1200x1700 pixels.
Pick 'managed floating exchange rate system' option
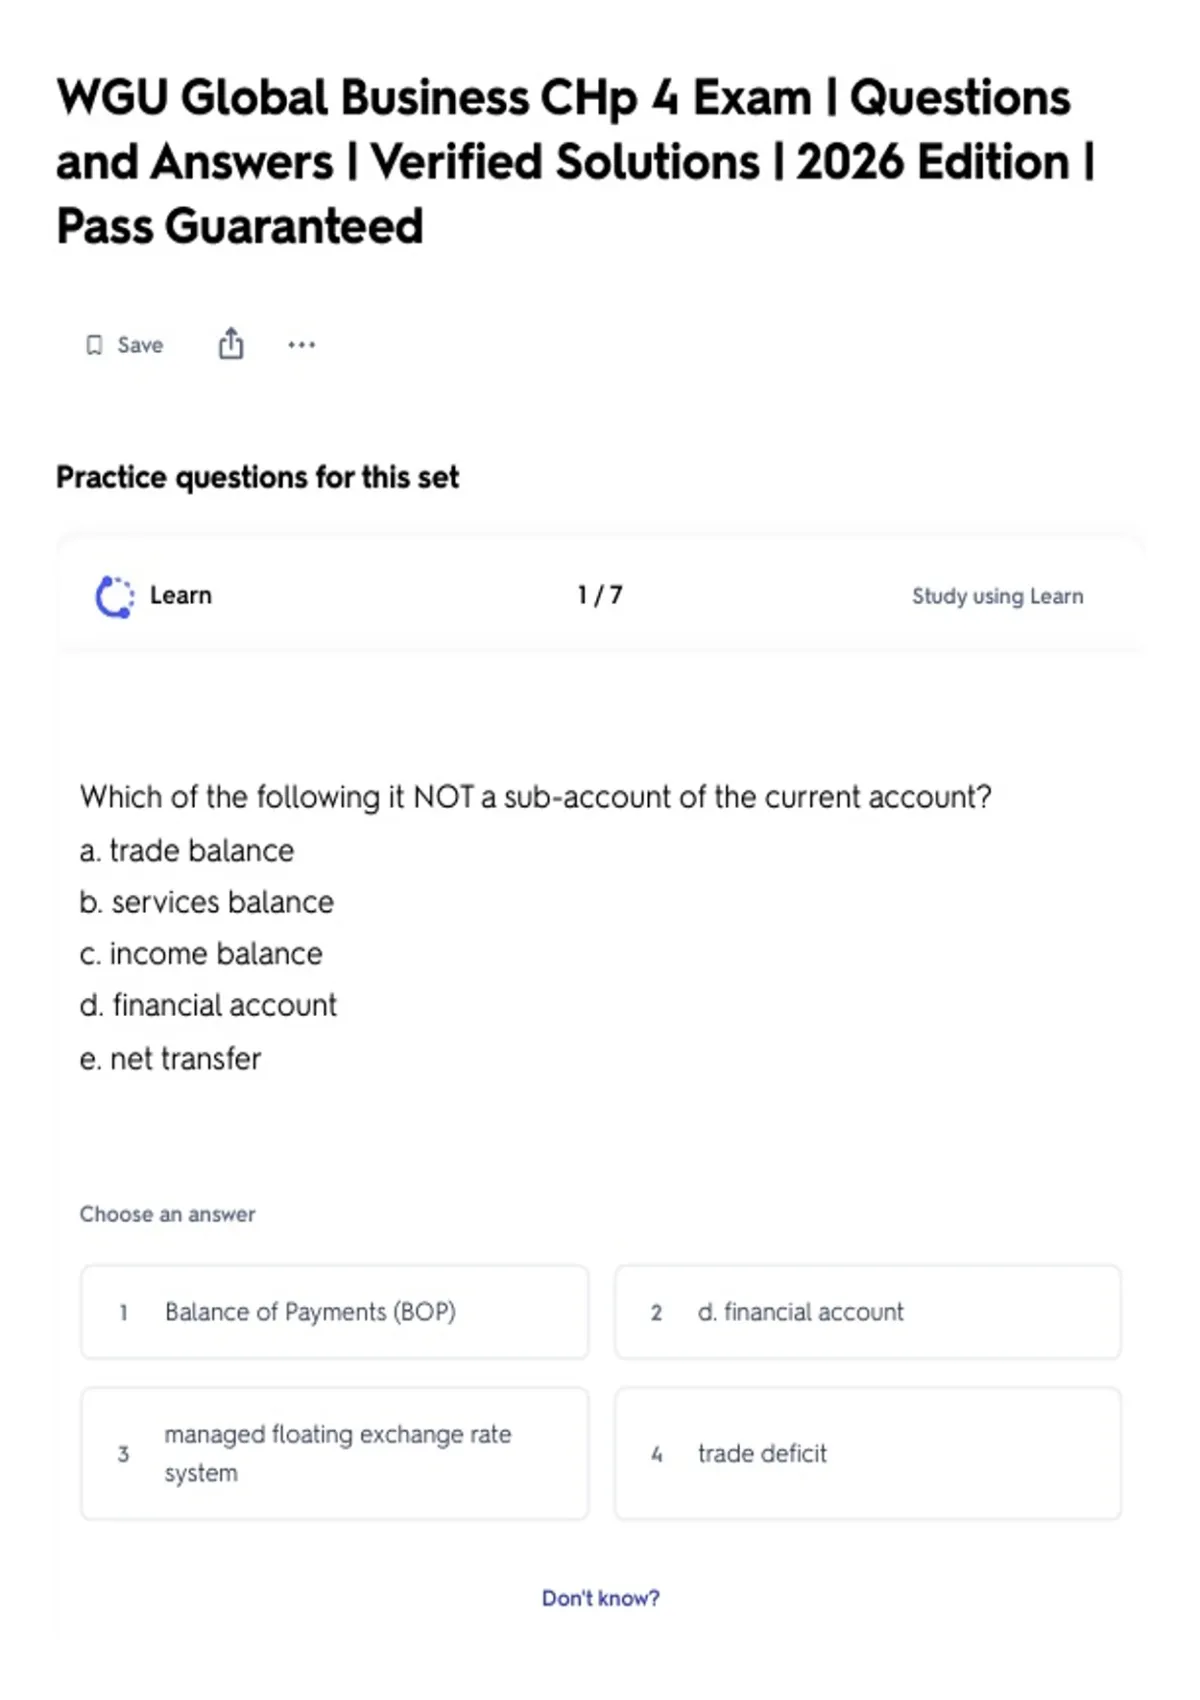(335, 1453)
